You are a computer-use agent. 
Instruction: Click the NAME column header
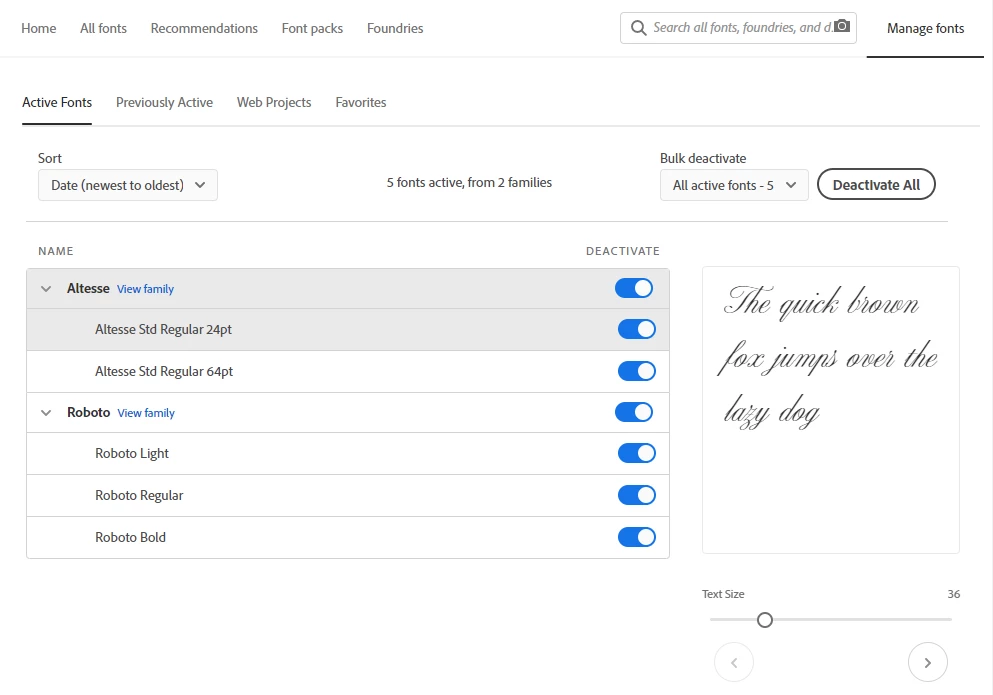point(56,251)
